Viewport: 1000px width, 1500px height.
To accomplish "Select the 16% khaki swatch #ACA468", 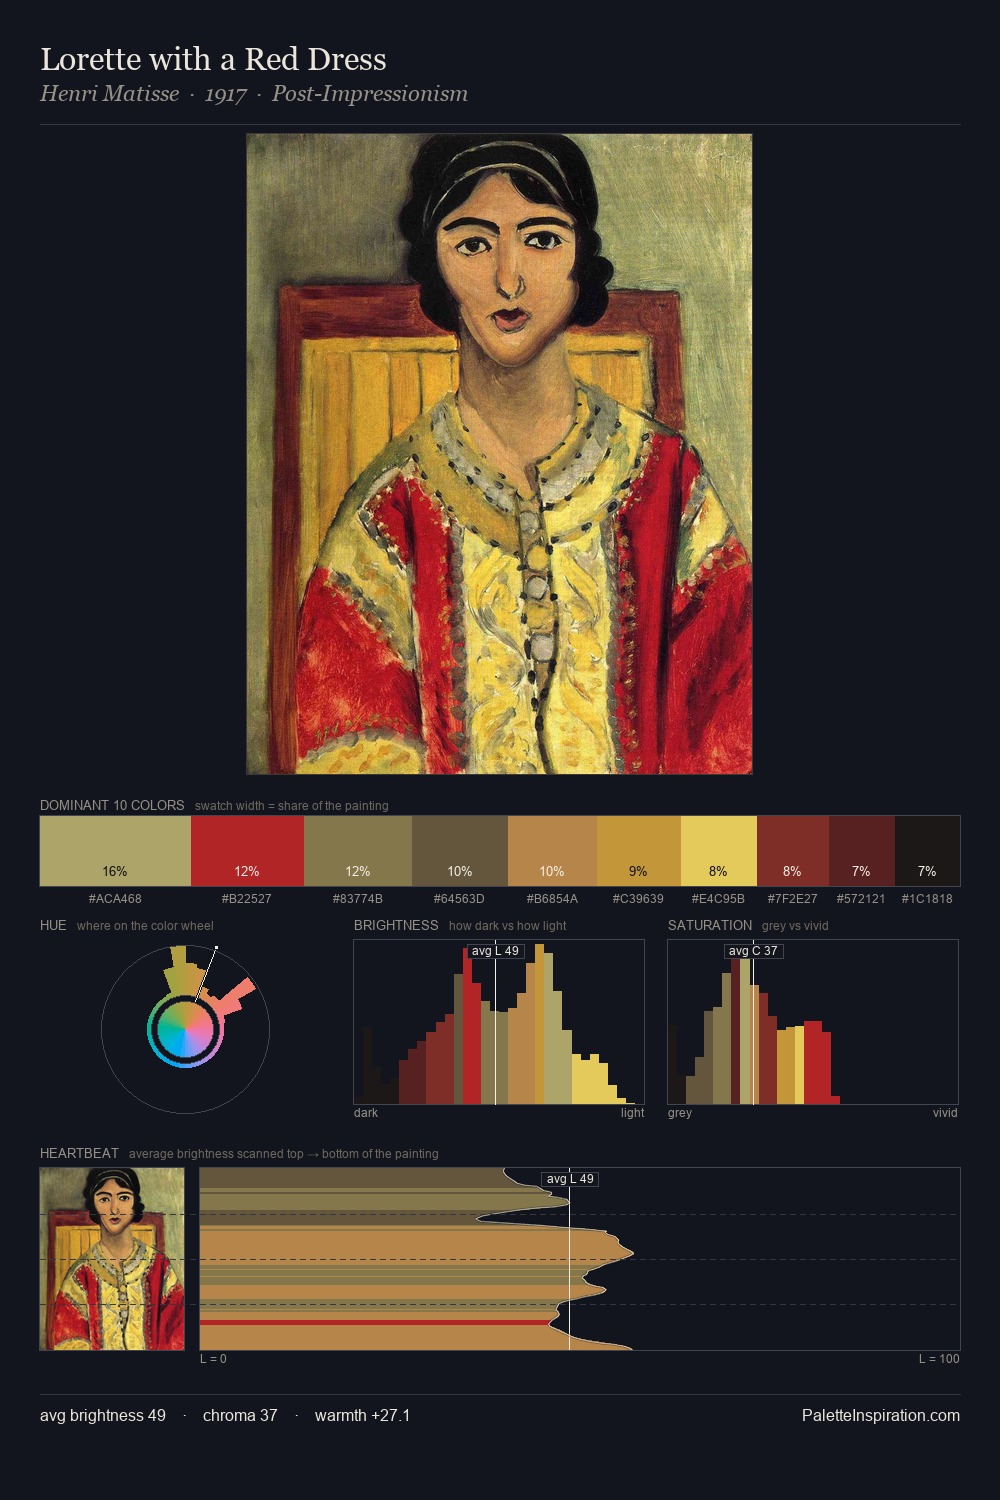I will point(115,851).
